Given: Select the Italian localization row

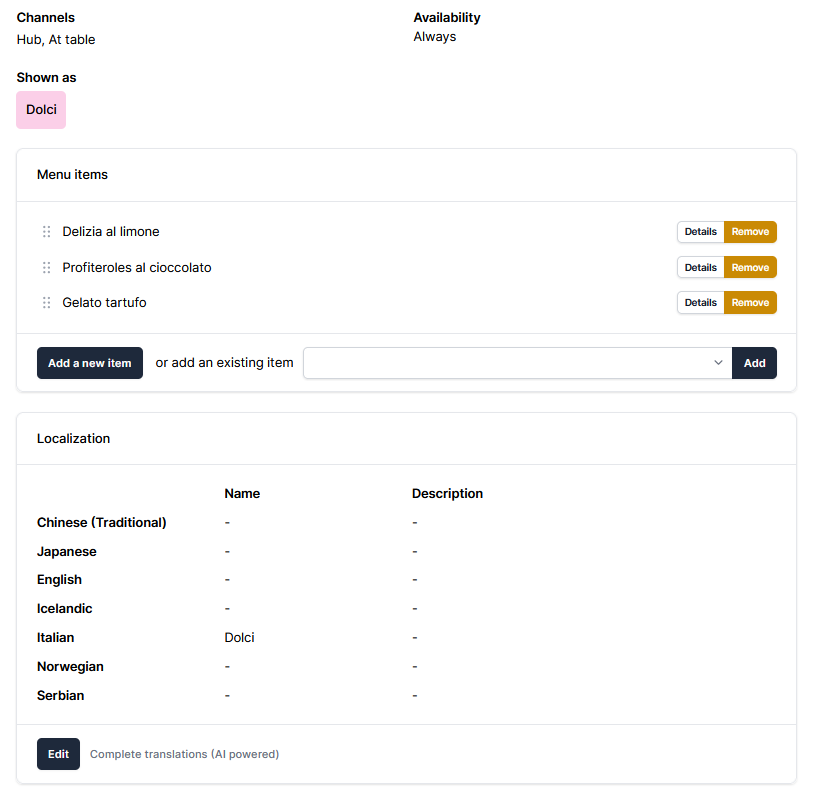Looking at the screenshot, I should point(56,638).
